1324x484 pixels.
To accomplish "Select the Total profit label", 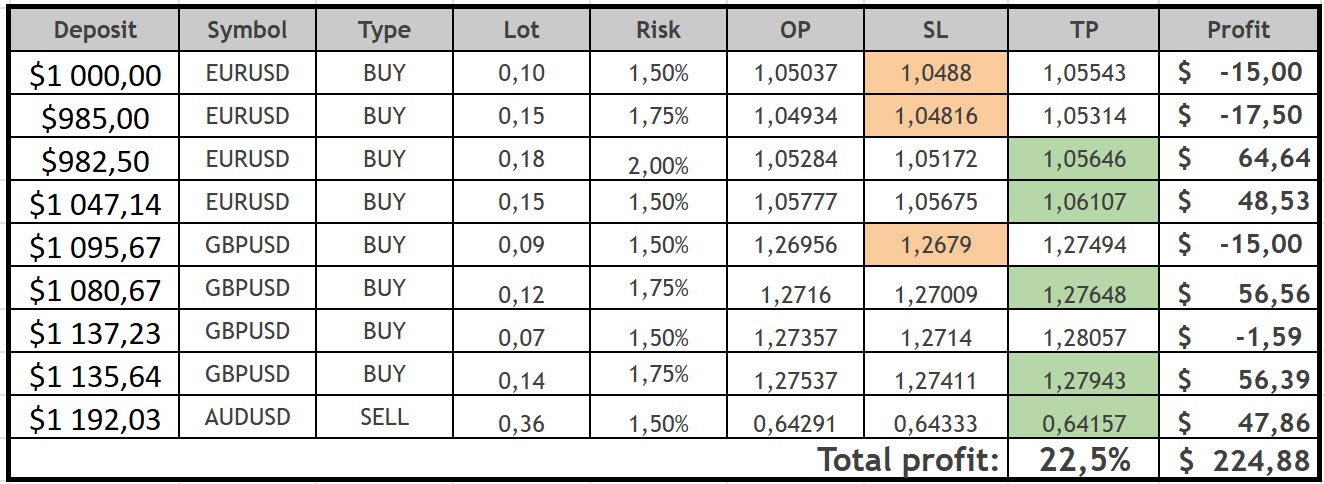I will pyautogui.click(x=908, y=460).
